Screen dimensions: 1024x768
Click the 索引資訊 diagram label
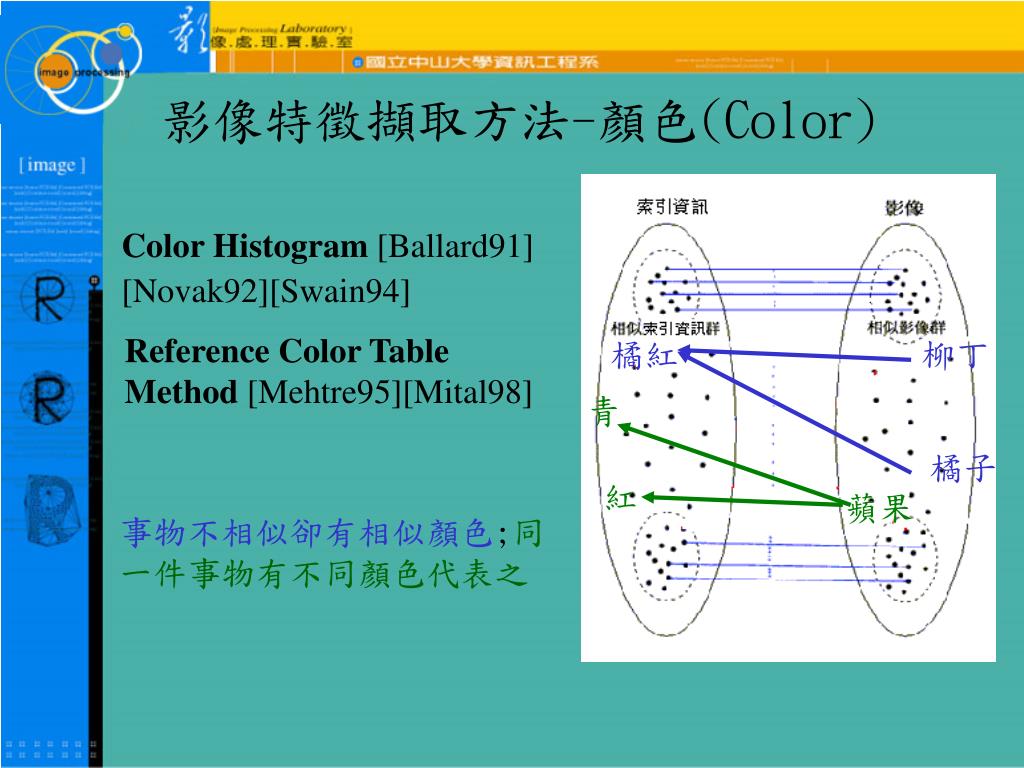pos(672,207)
